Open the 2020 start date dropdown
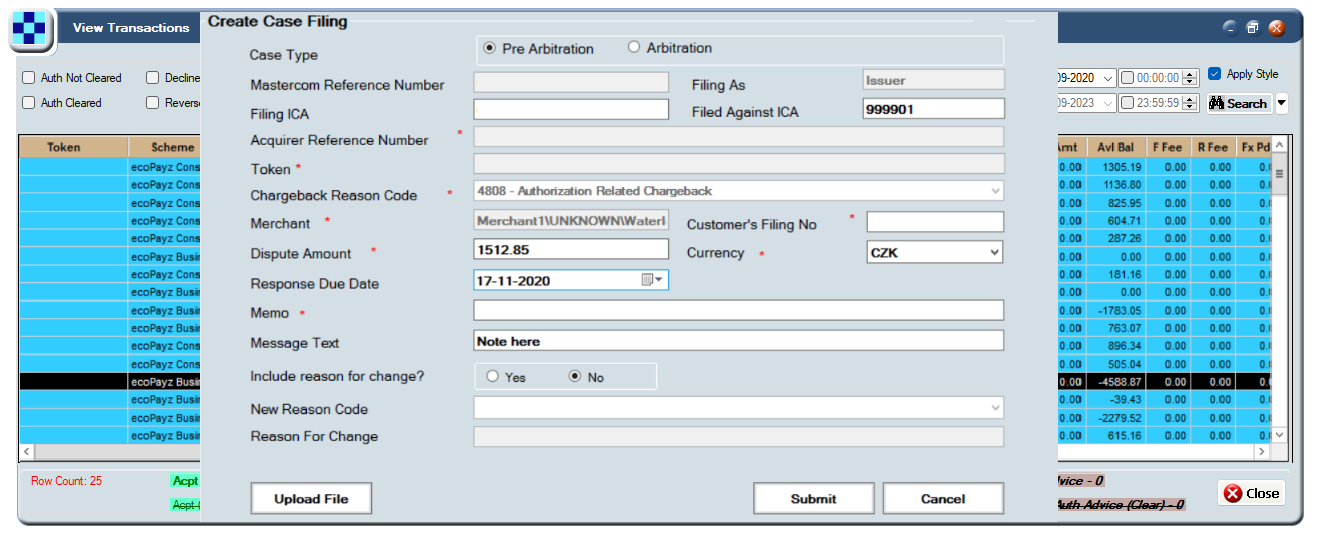This screenshot has height=538, width=1317. [x=1107, y=78]
